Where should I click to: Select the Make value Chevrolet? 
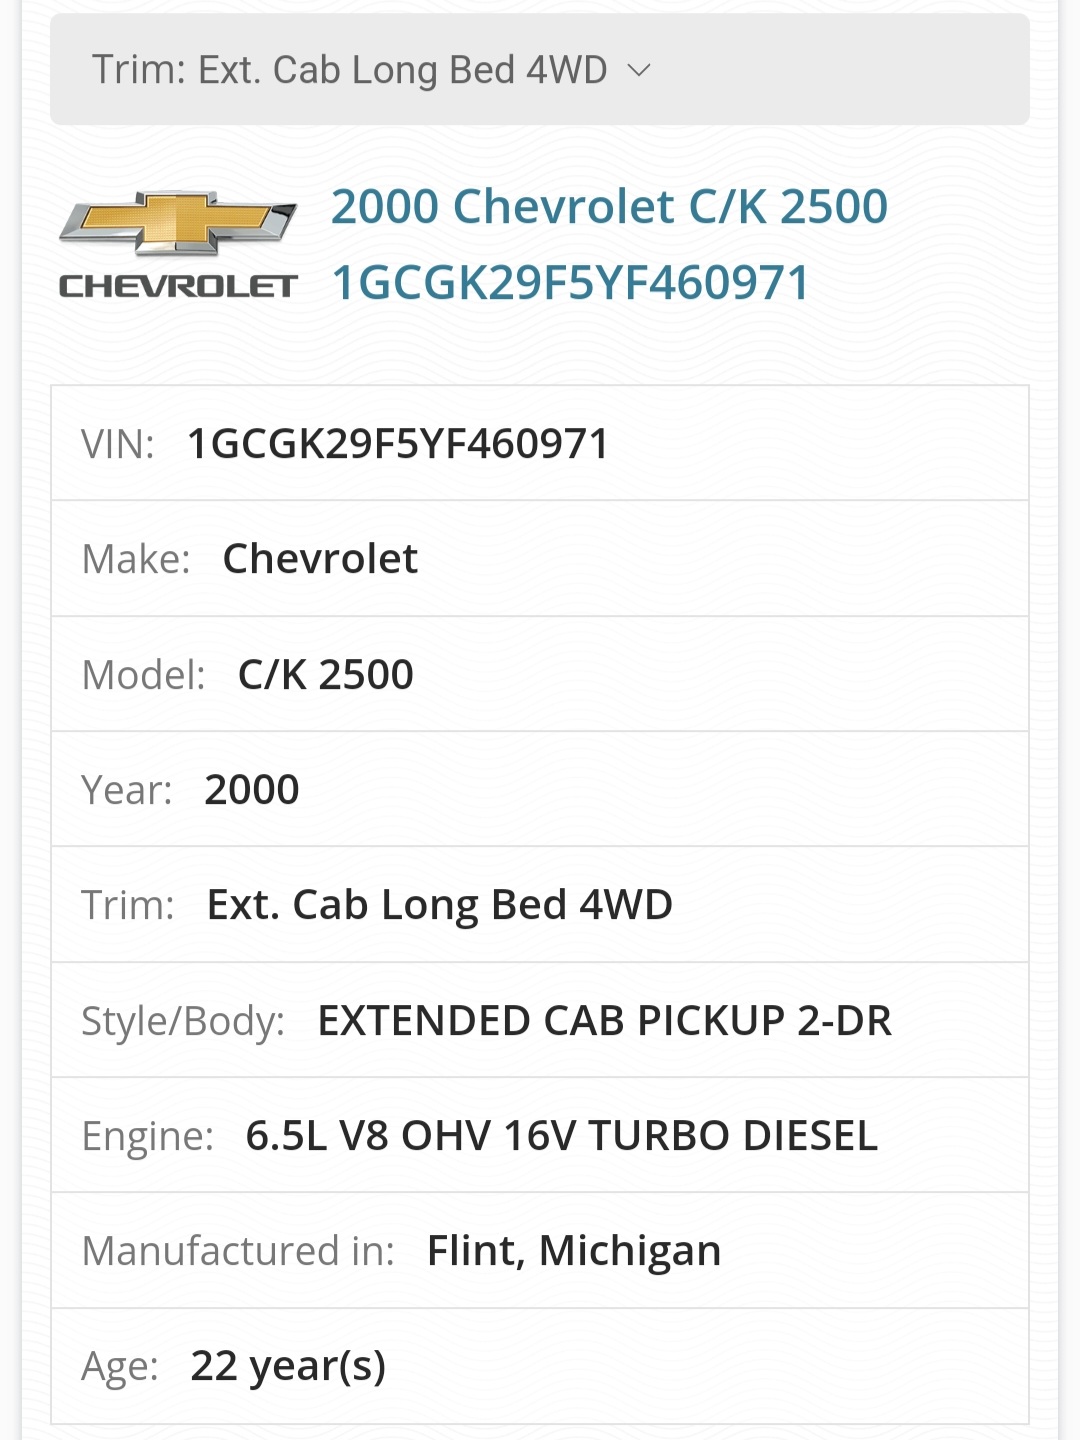point(320,559)
